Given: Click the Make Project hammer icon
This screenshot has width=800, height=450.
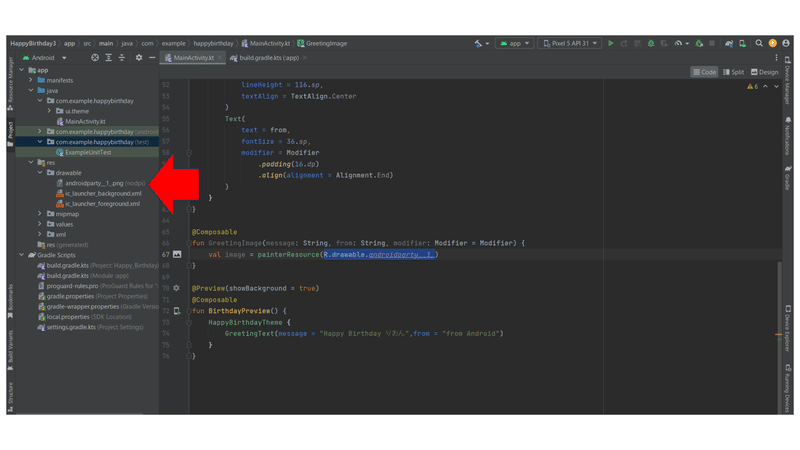Looking at the screenshot, I should 478,43.
